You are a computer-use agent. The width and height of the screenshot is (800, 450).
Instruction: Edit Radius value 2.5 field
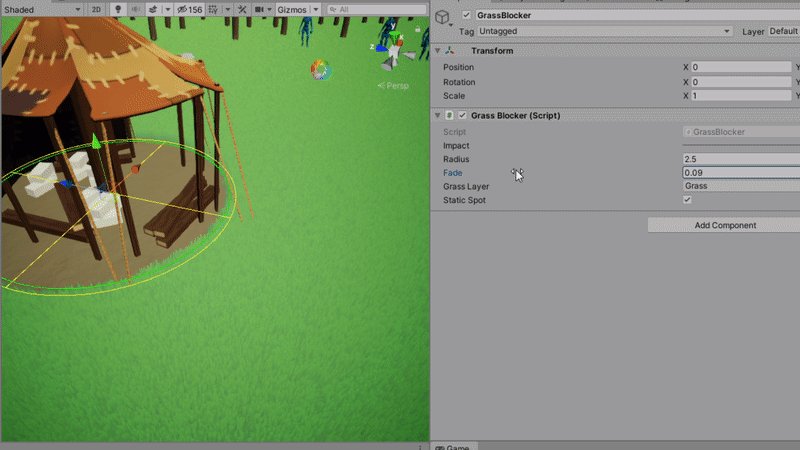(741, 159)
